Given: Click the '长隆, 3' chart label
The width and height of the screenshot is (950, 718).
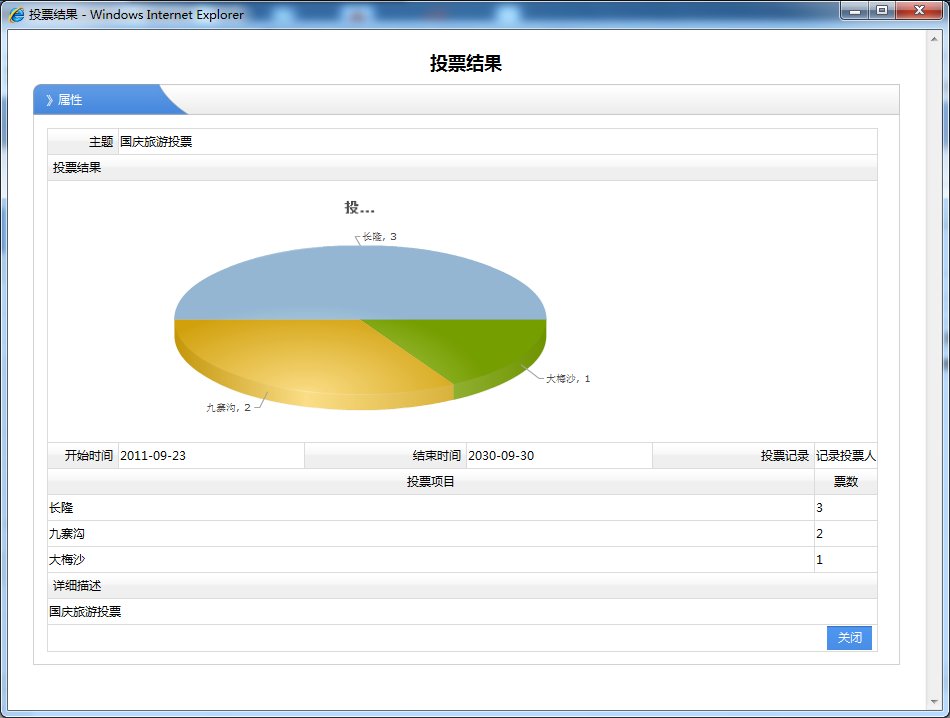Looking at the screenshot, I should [x=379, y=237].
